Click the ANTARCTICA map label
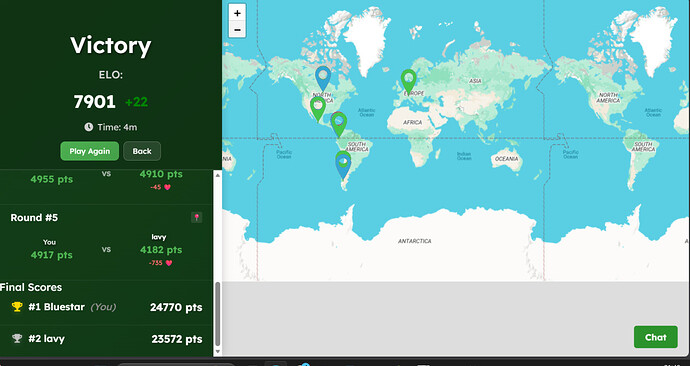Image resolution: width=690 pixels, height=366 pixels. point(415,241)
